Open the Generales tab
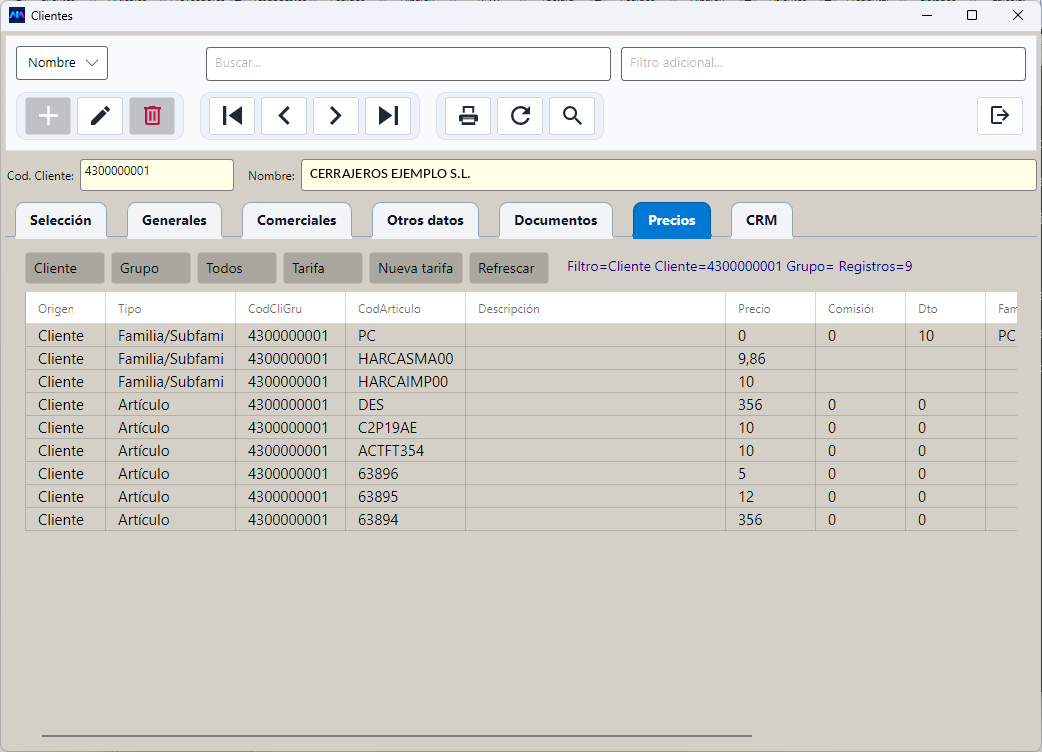This screenshot has height=752, width=1042. pyautogui.click(x=174, y=221)
